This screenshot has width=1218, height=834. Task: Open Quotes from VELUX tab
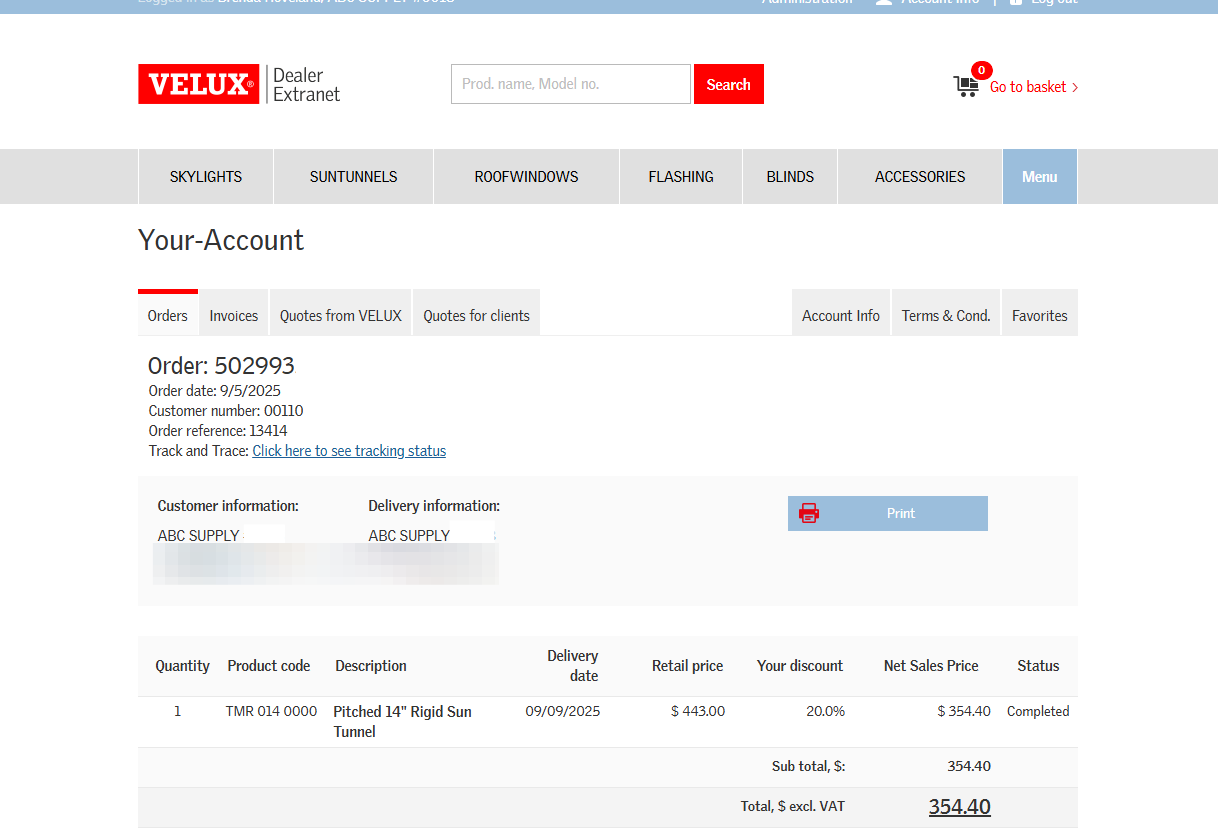(341, 315)
